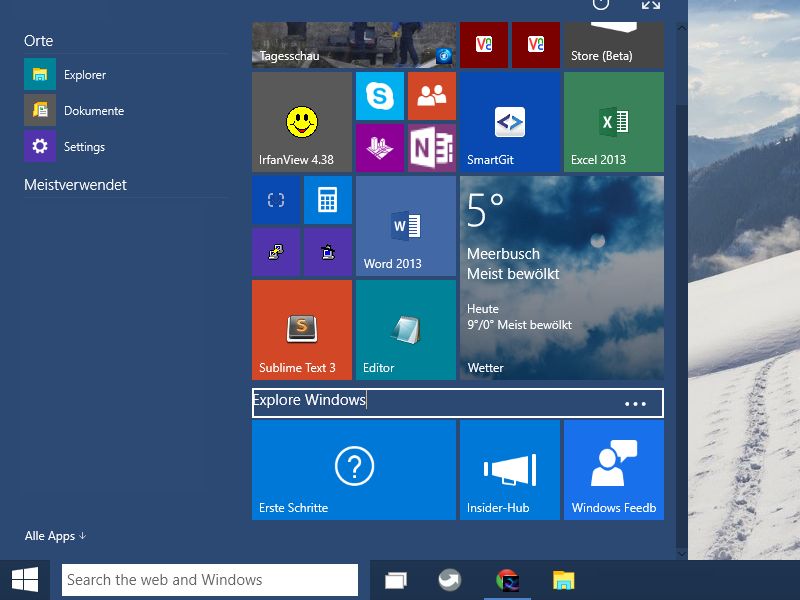Viewport: 800px width, 600px height.
Task: Open SmartGit tile
Action: click(510, 122)
